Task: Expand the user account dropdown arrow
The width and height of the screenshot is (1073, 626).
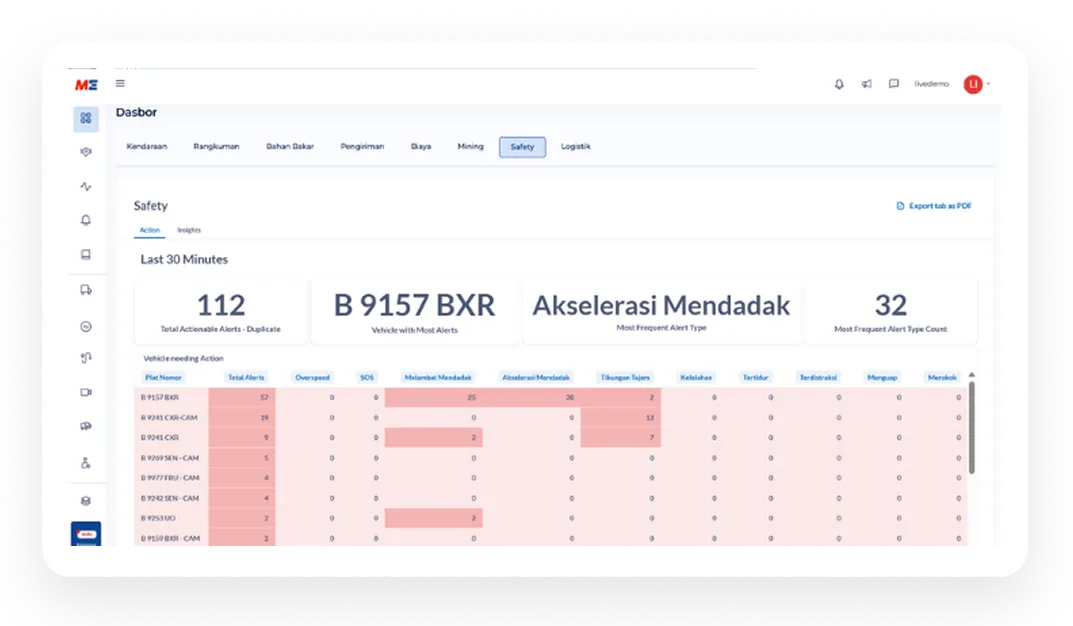Action: click(x=989, y=84)
